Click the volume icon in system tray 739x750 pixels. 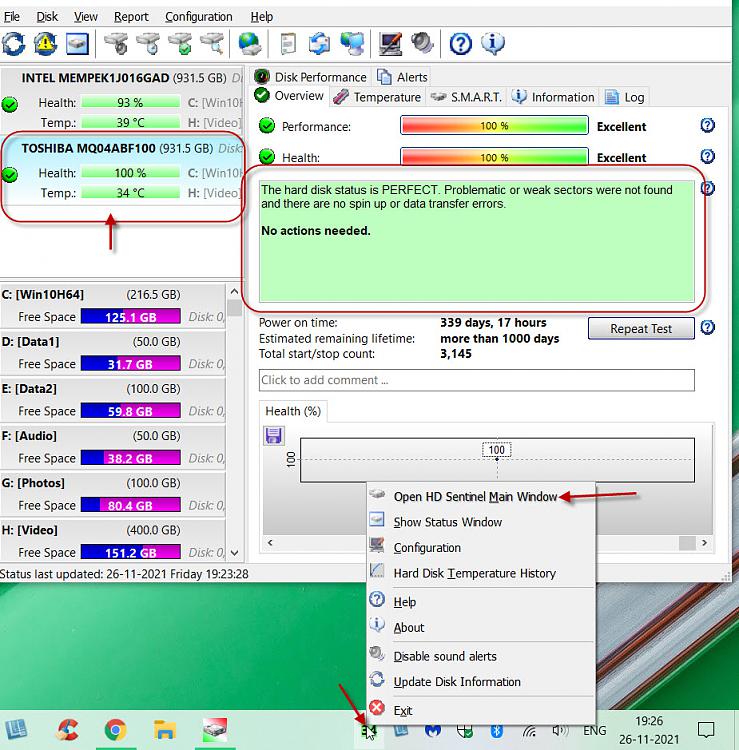pyautogui.click(x=559, y=731)
